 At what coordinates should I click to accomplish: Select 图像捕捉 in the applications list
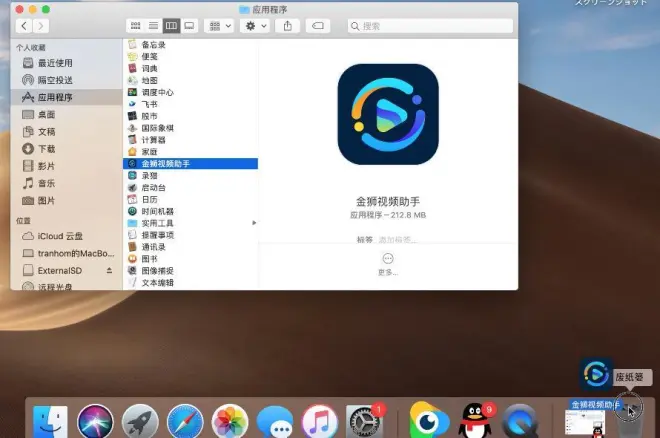pos(190,271)
